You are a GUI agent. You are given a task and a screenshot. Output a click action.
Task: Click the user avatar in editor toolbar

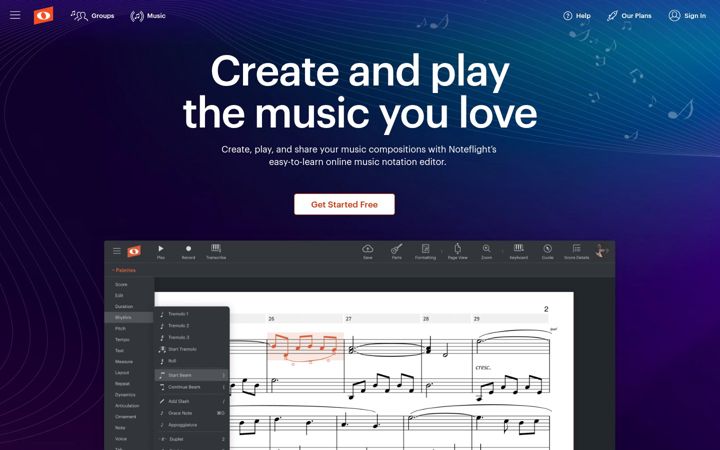coord(601,251)
